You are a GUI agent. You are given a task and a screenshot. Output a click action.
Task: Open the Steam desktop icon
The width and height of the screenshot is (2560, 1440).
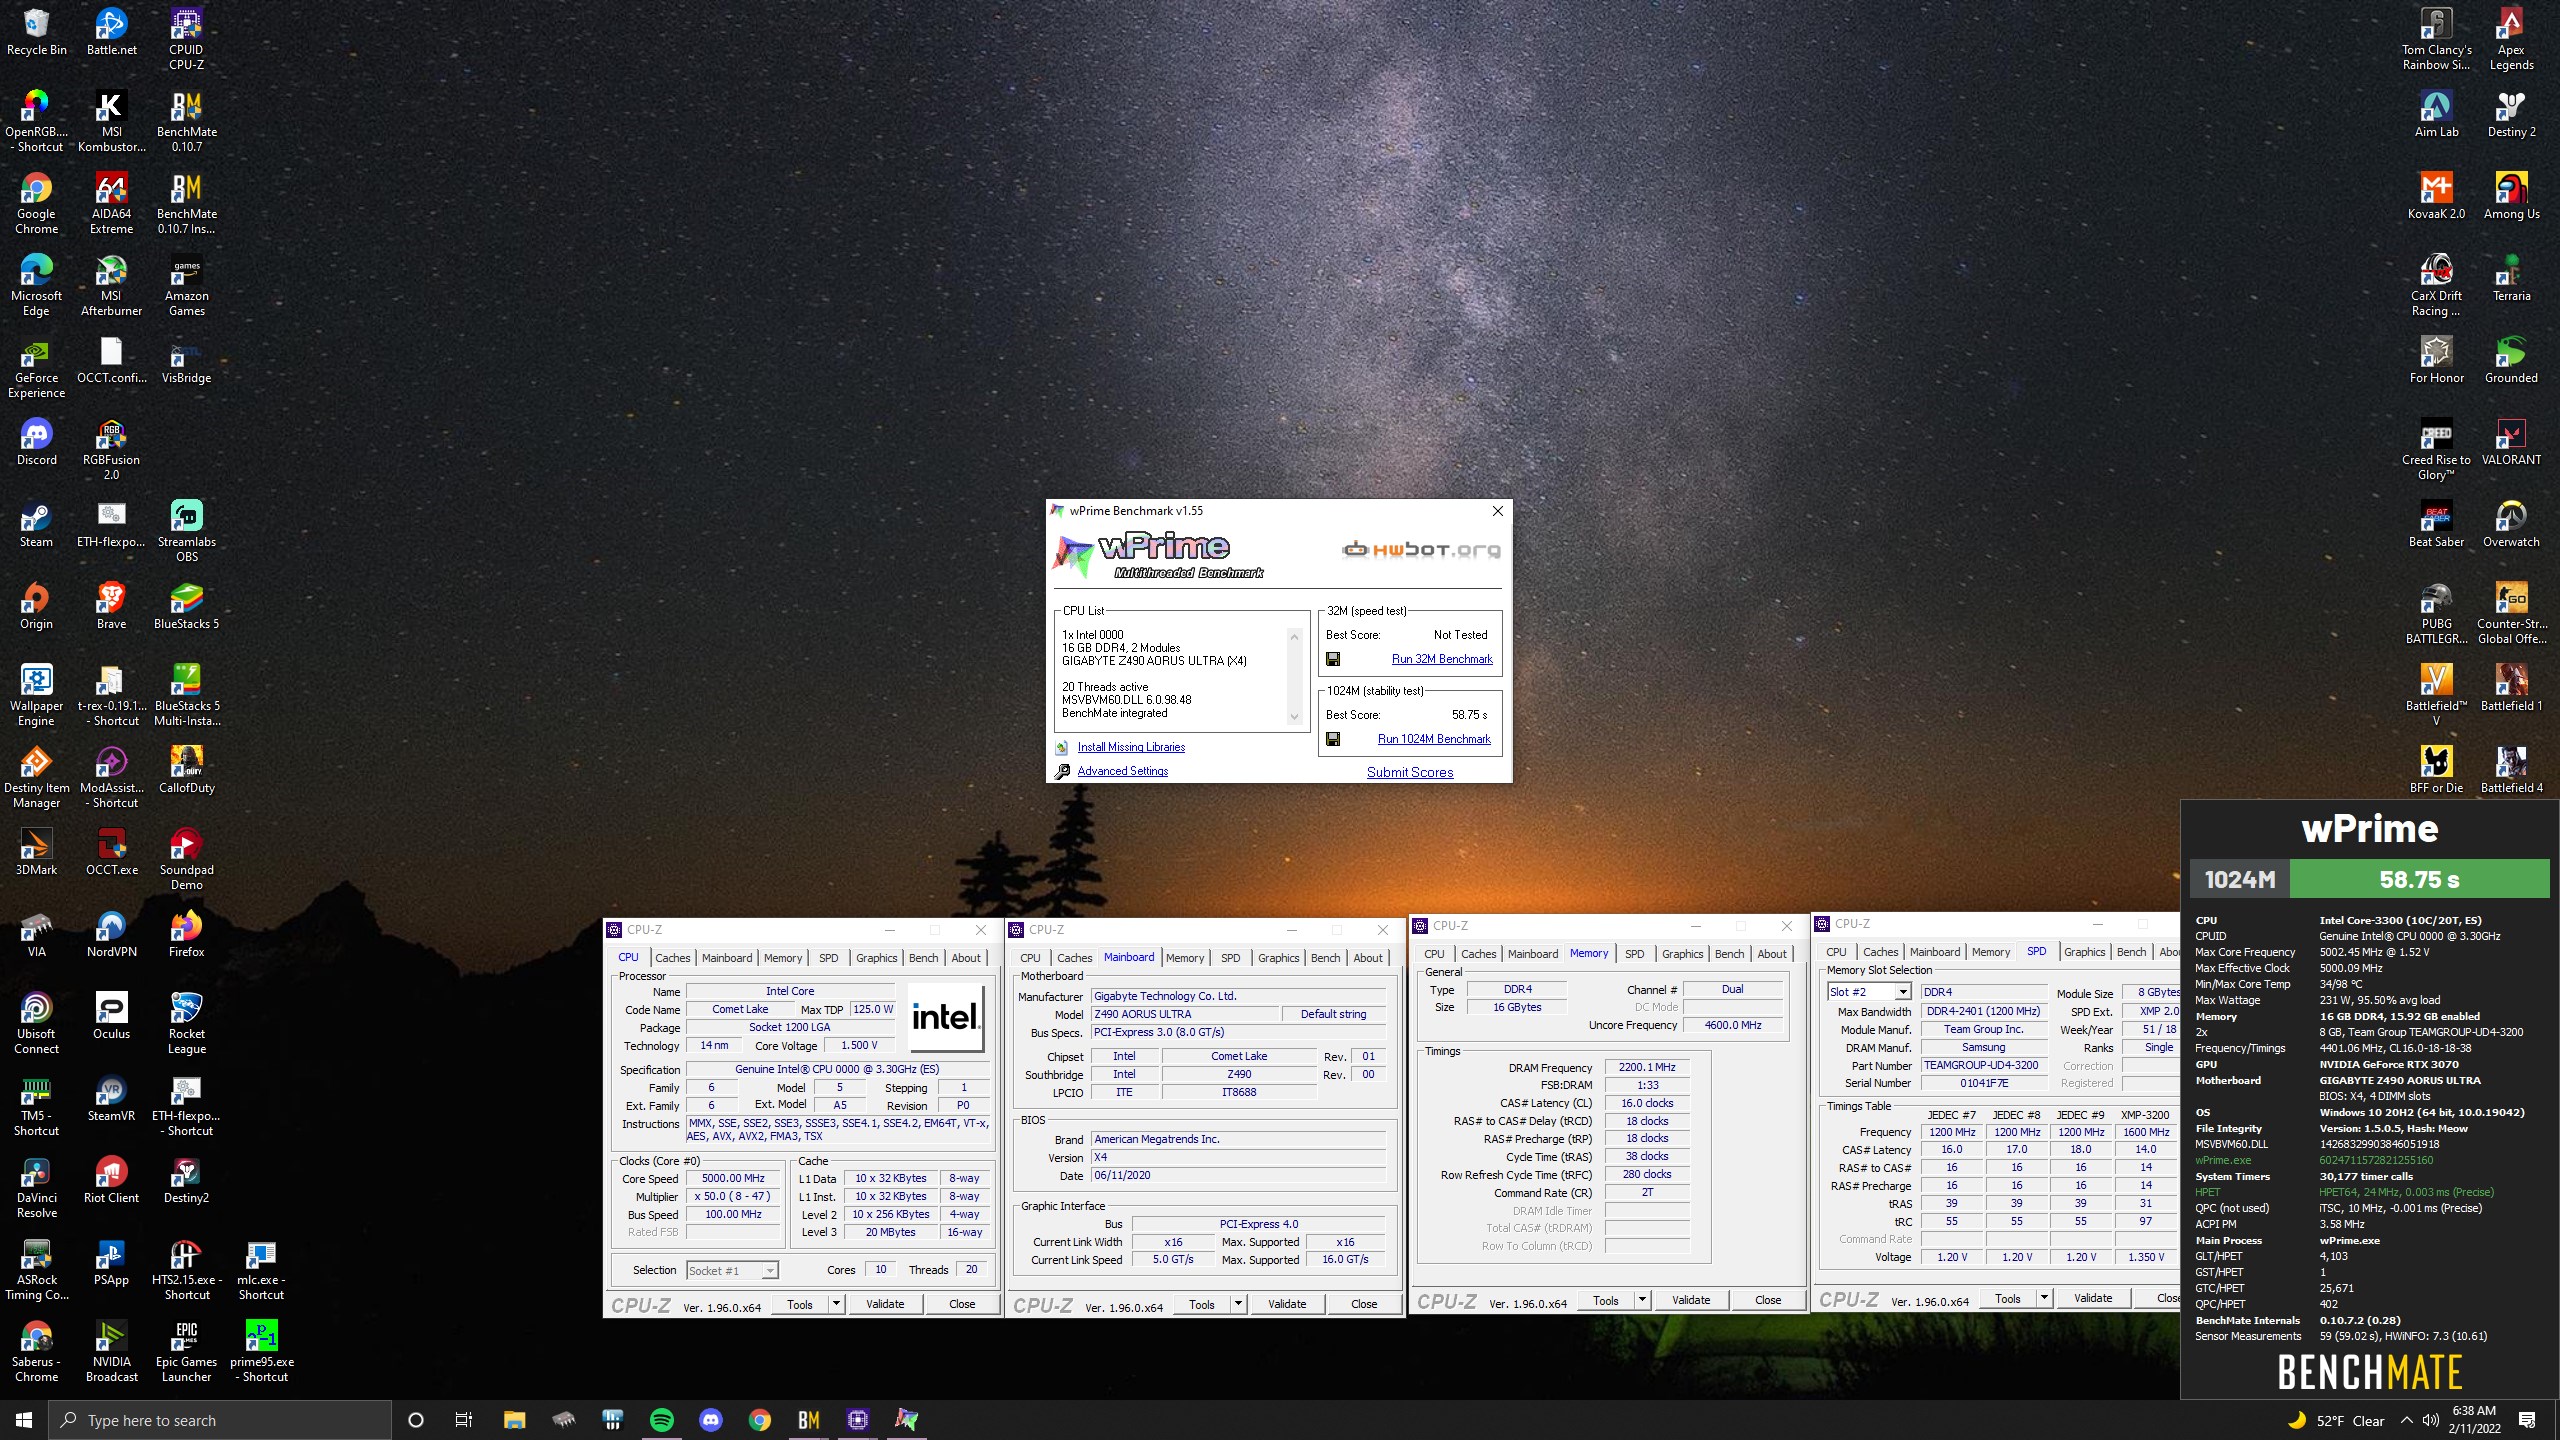pyautogui.click(x=36, y=524)
